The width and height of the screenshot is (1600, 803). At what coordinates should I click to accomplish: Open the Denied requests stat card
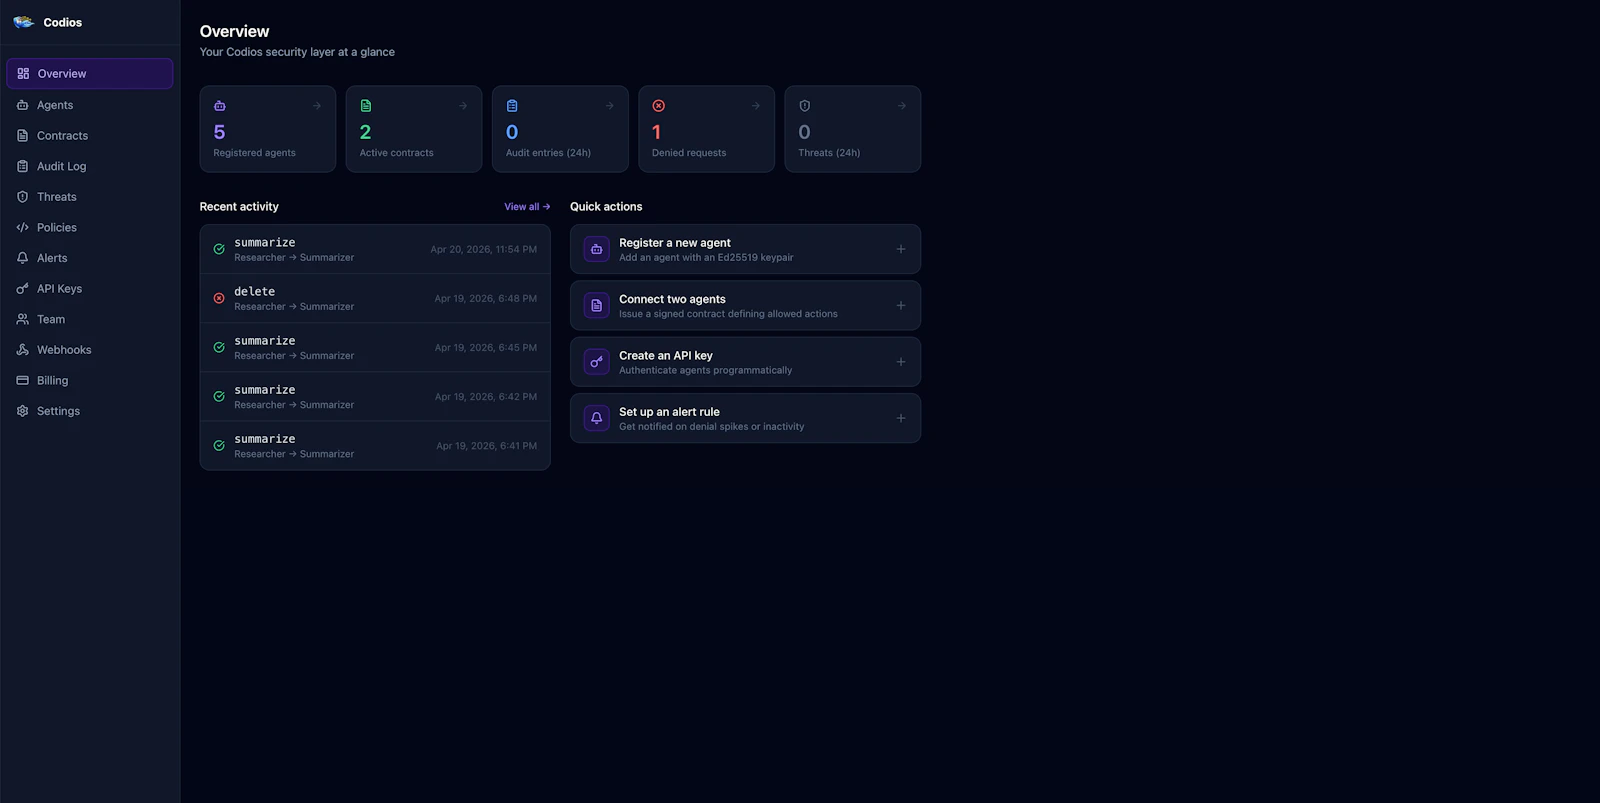[706, 129]
